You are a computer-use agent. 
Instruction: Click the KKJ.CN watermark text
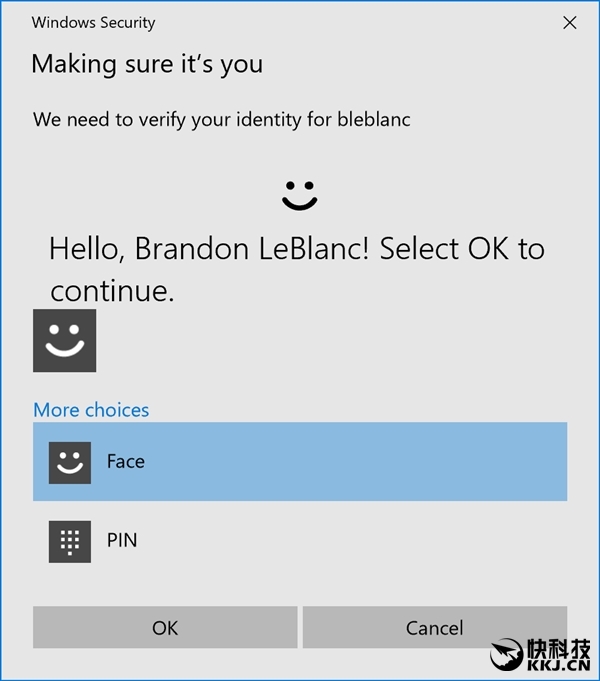coord(564,667)
